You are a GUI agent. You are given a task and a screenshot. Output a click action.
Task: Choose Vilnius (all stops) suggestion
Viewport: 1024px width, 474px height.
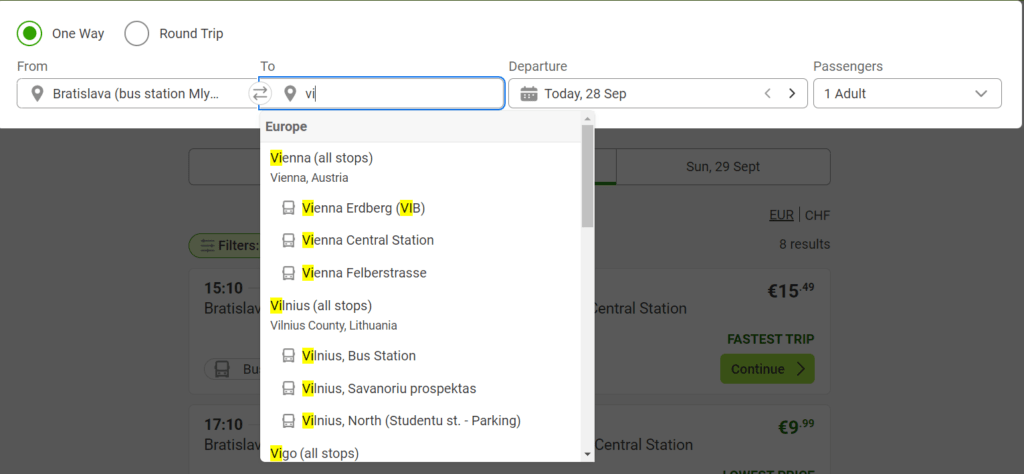pos(321,305)
